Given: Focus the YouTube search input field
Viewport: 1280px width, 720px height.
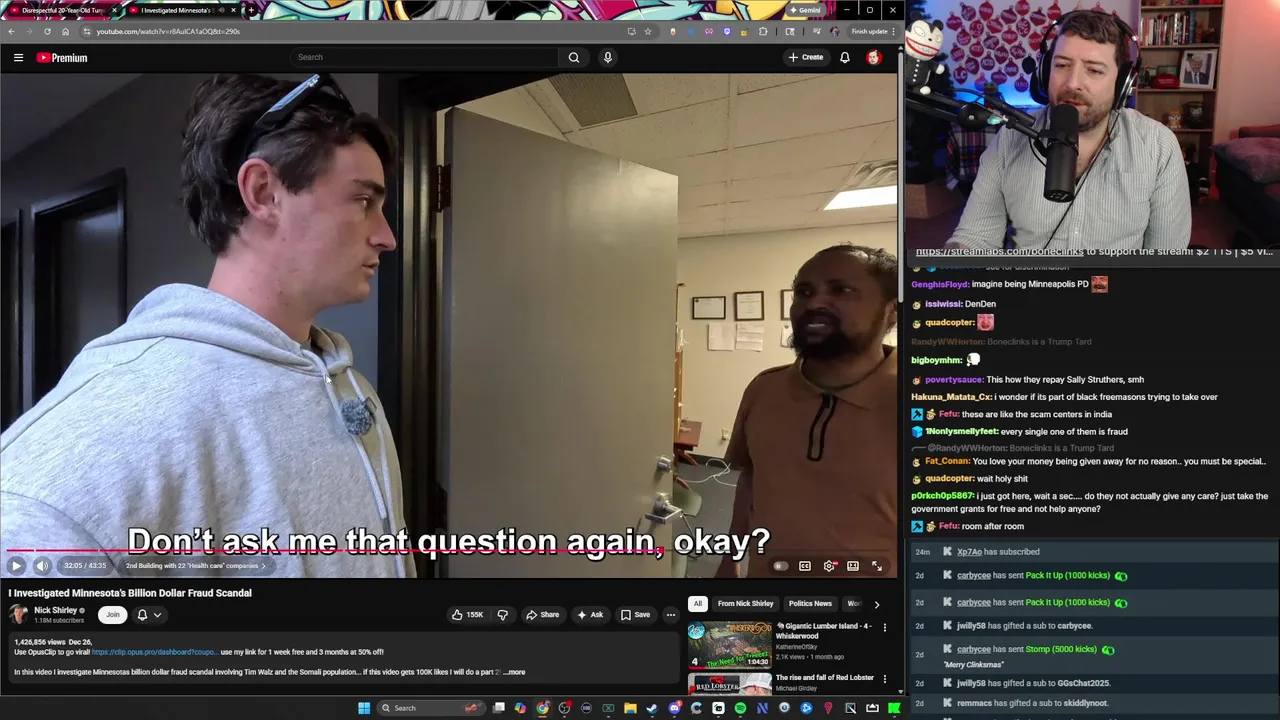Looking at the screenshot, I should (x=425, y=57).
